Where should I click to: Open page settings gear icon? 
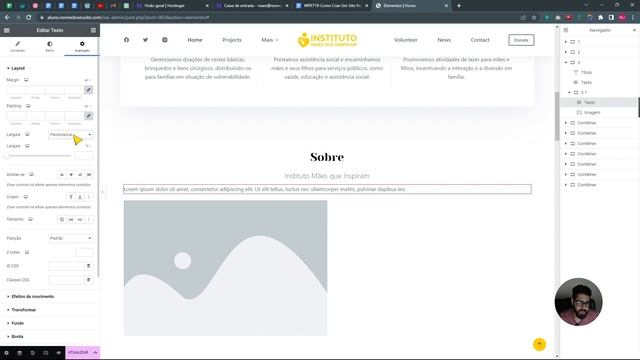coord(7,353)
